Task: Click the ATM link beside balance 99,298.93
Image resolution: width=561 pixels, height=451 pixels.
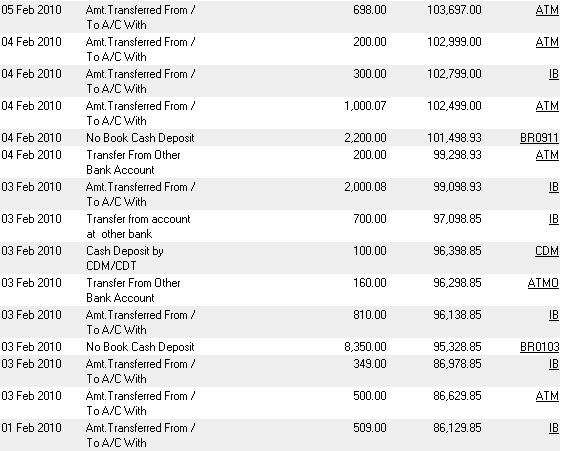Action: pos(547,155)
